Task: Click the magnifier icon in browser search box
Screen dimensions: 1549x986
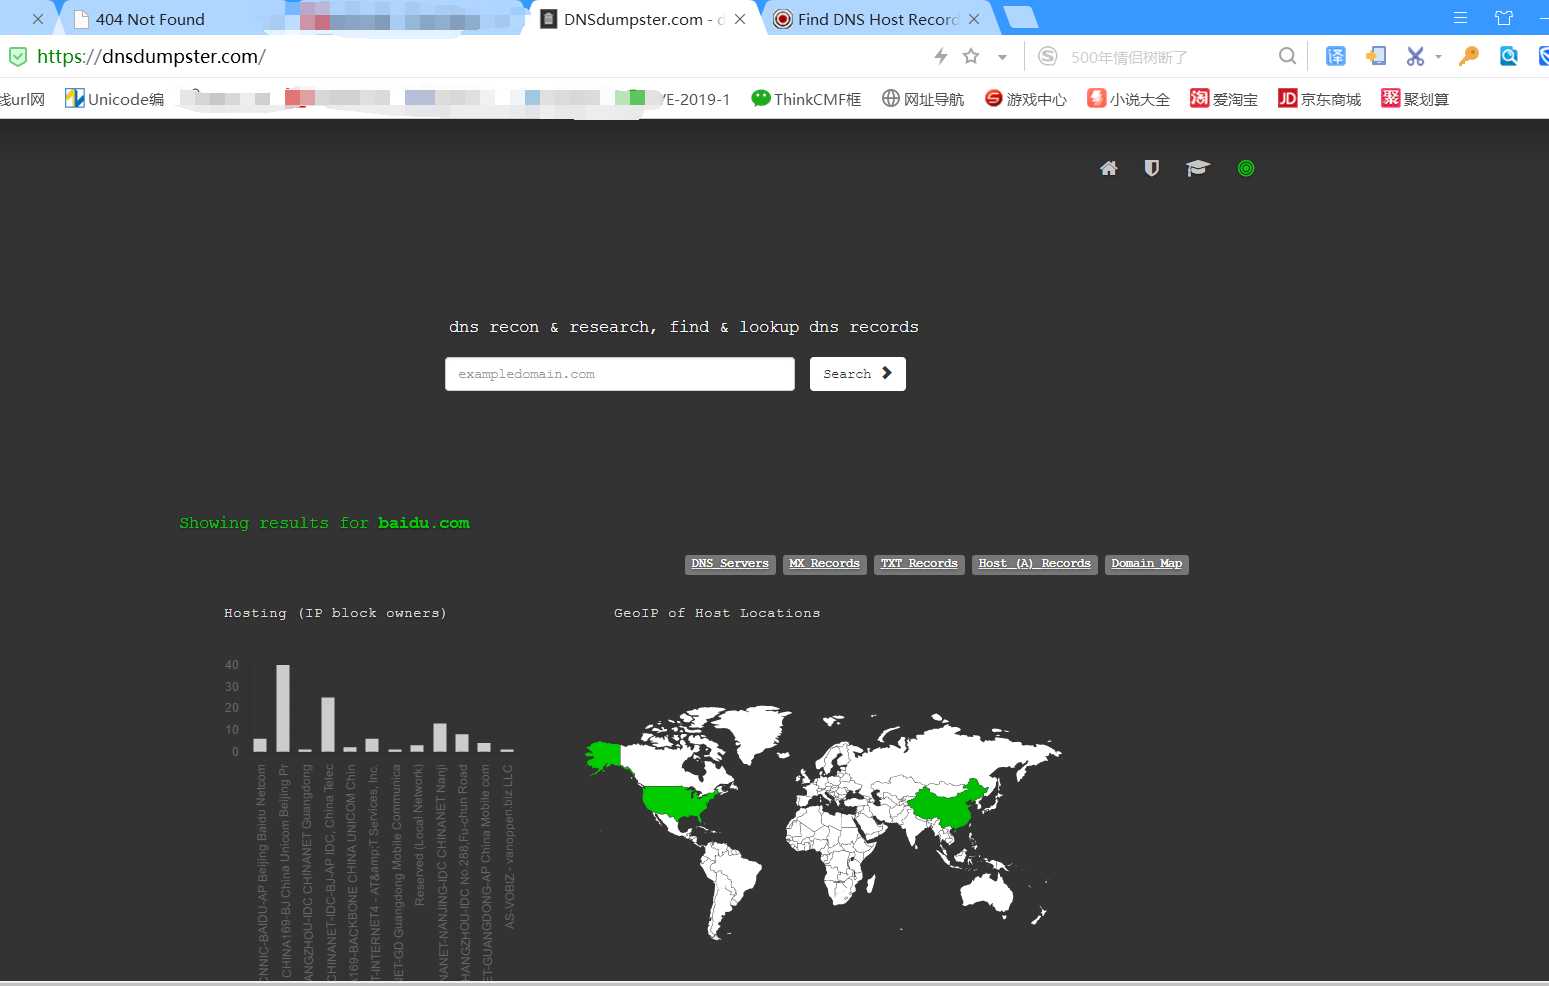Action: (1288, 56)
